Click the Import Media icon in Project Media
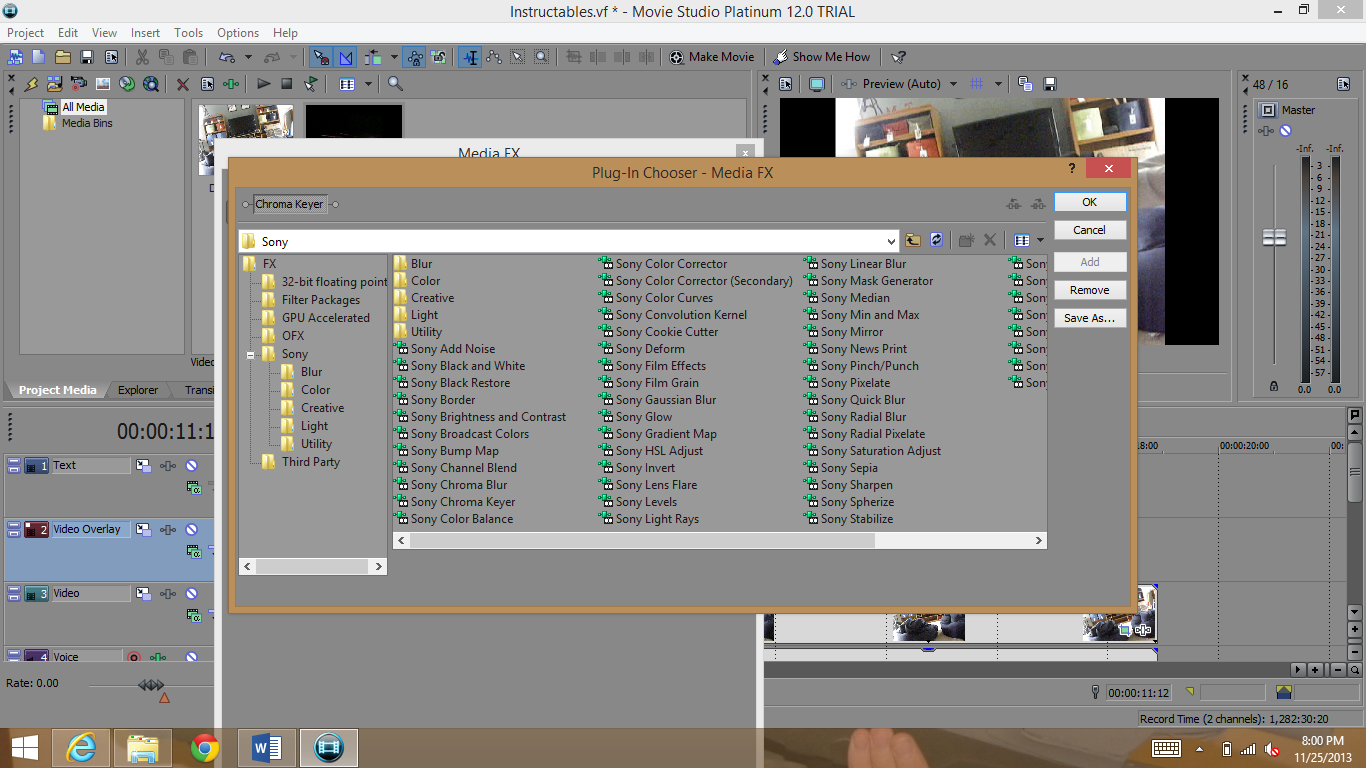This screenshot has height=768, width=1366. pyautogui.click(x=54, y=84)
